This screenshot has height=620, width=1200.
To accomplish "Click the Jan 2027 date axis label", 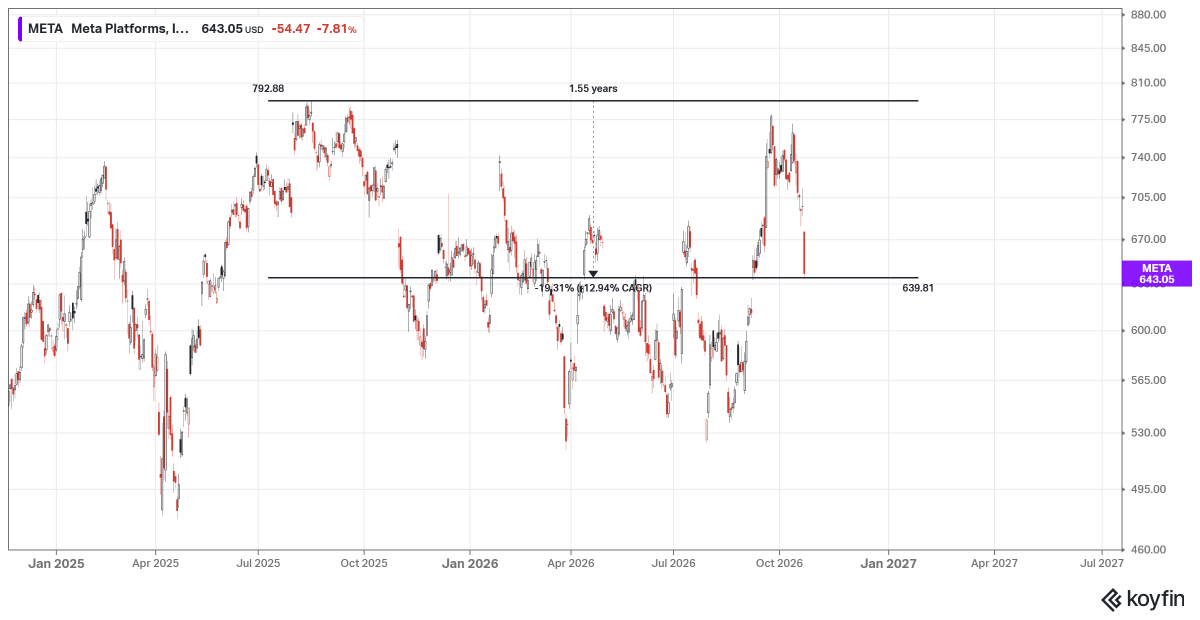I will pyautogui.click(x=887, y=563).
